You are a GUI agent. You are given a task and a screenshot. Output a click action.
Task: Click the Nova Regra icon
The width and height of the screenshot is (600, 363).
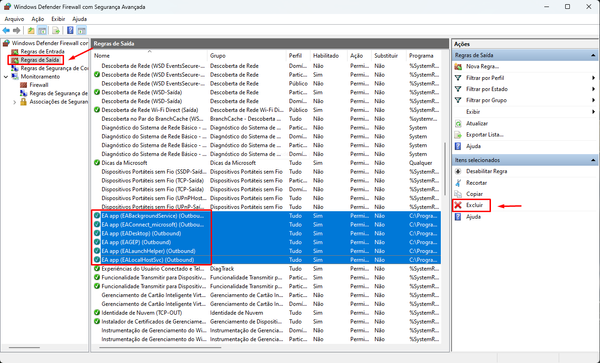[458, 67]
